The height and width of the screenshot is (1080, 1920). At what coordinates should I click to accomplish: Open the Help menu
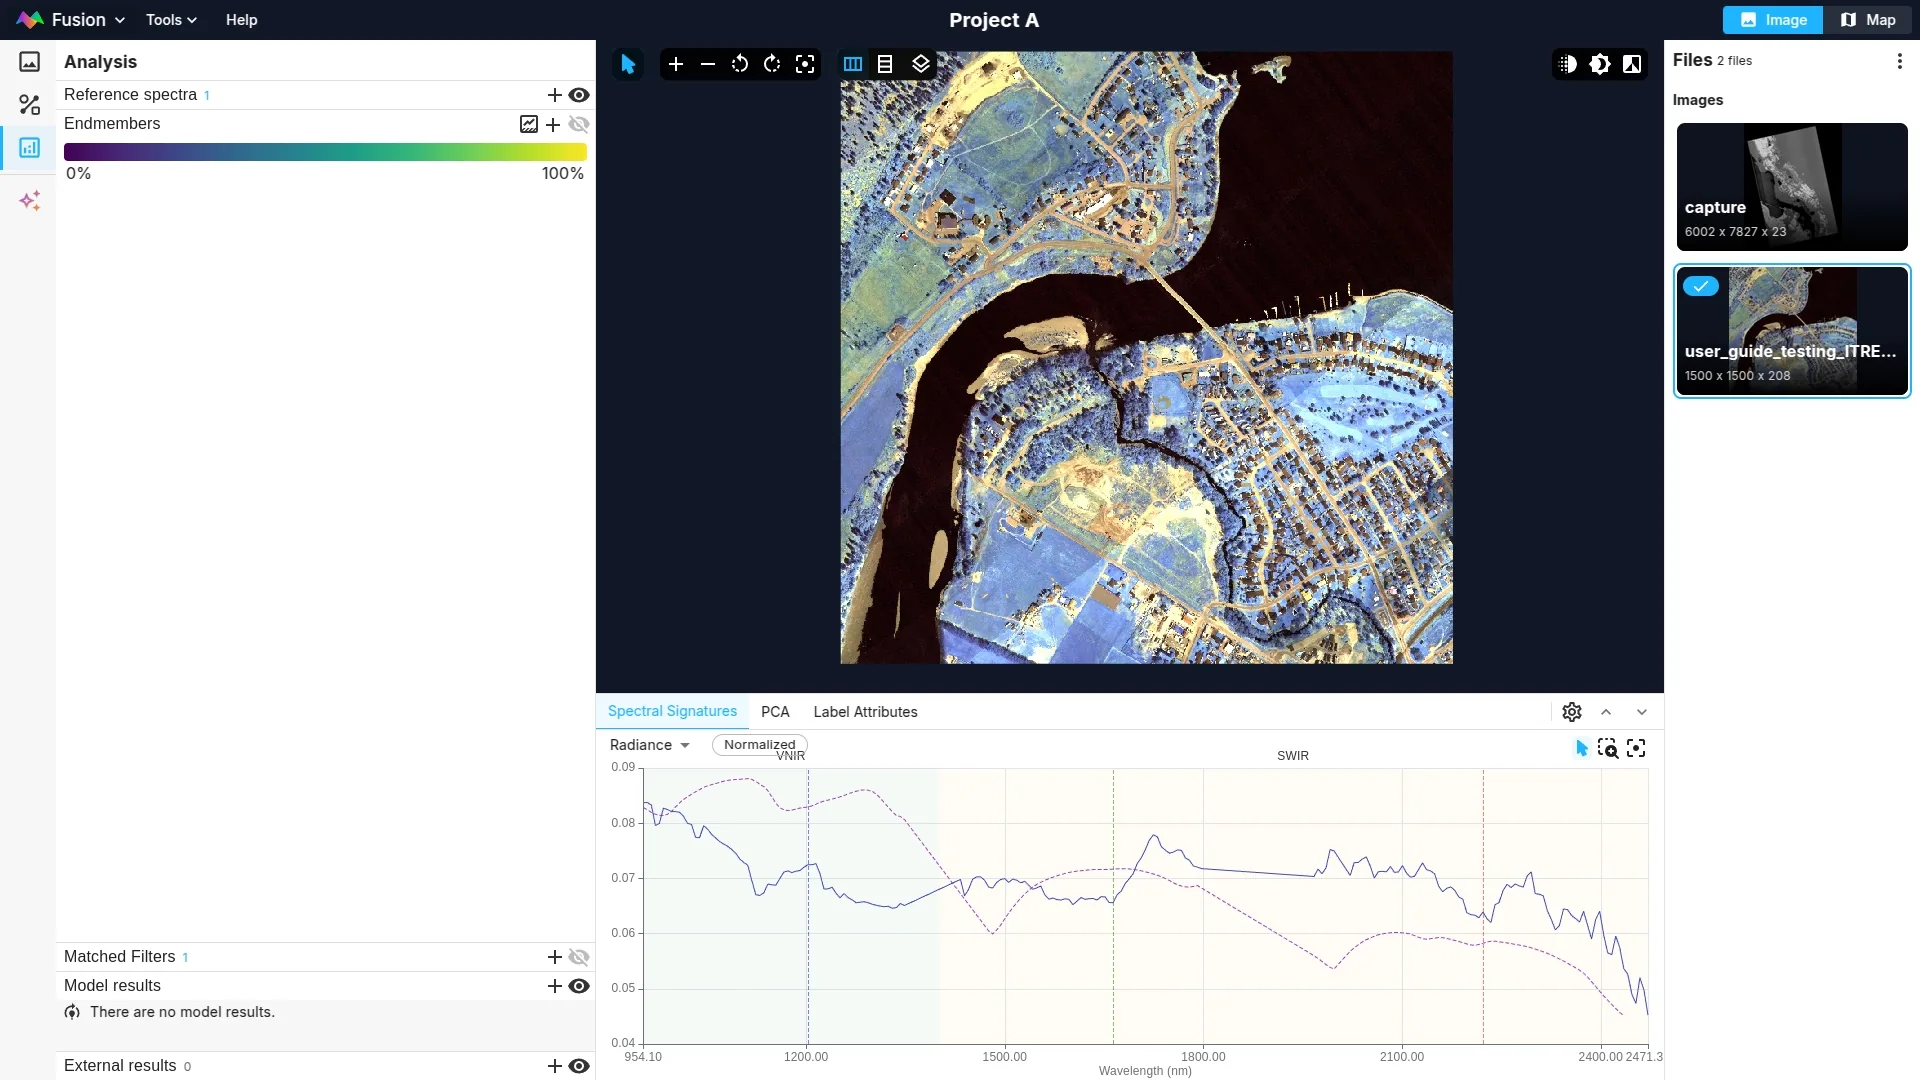[x=241, y=20]
